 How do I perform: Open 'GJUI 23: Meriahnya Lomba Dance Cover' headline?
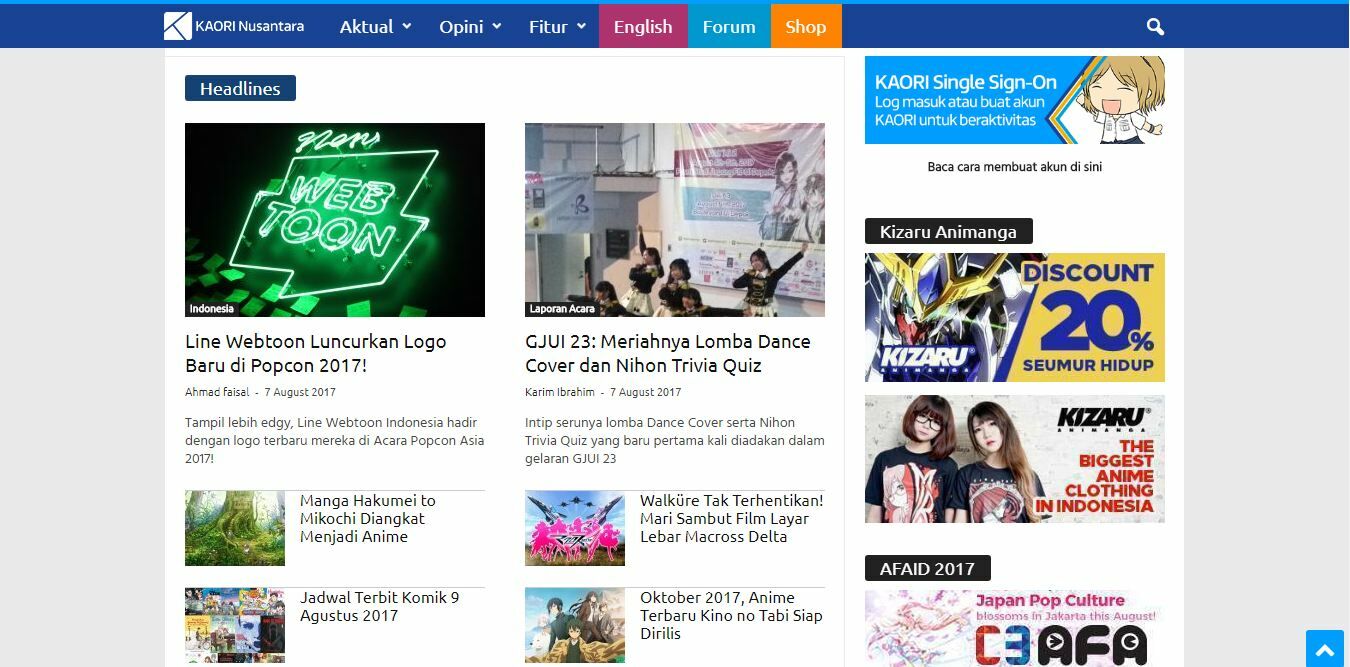click(x=668, y=353)
